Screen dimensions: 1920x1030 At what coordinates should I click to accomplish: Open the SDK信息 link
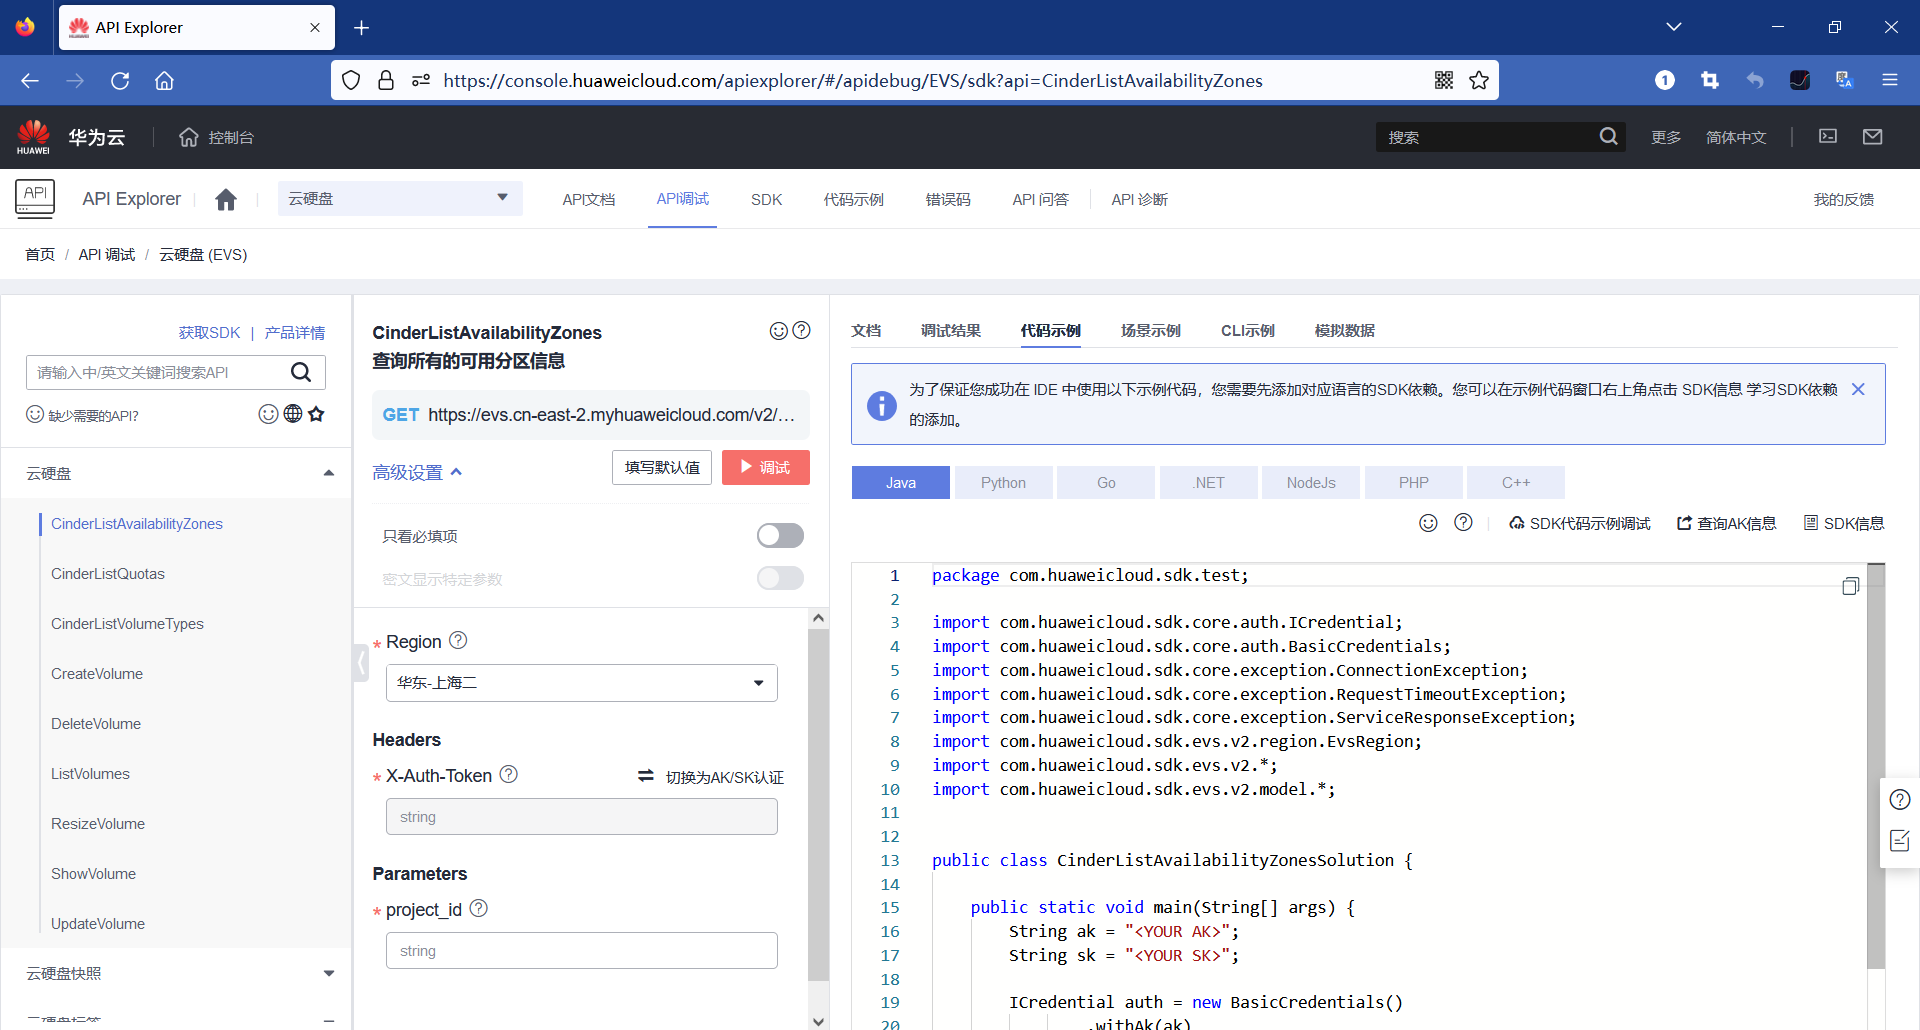pos(1844,523)
